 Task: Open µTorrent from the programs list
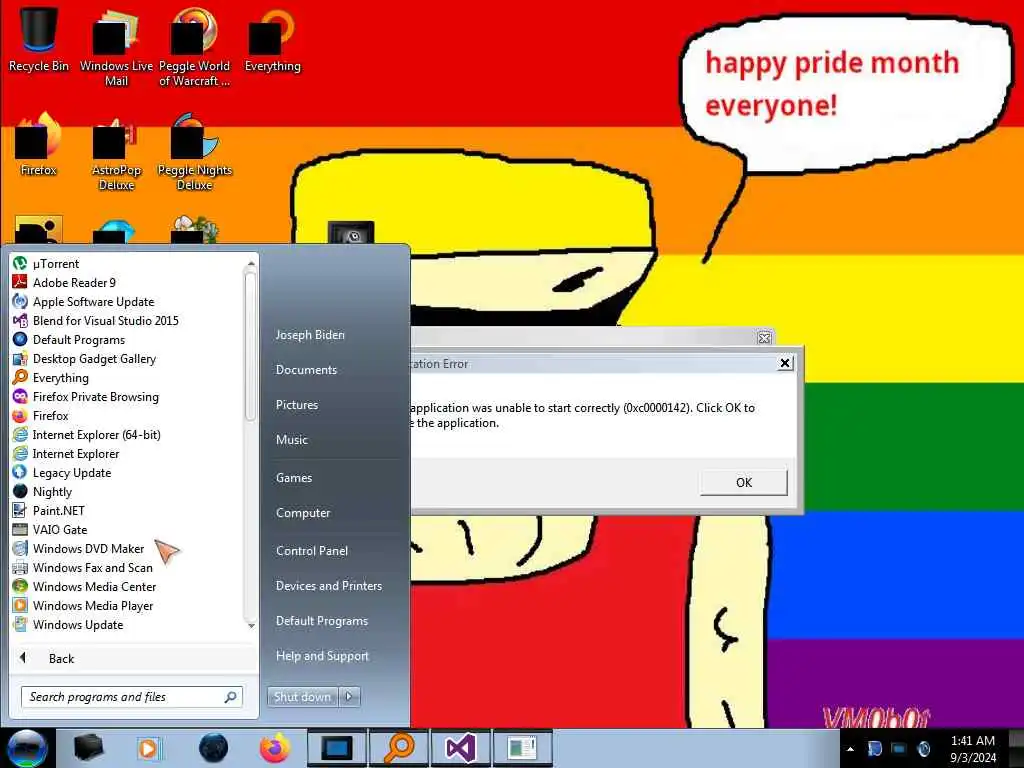(x=127, y=264)
